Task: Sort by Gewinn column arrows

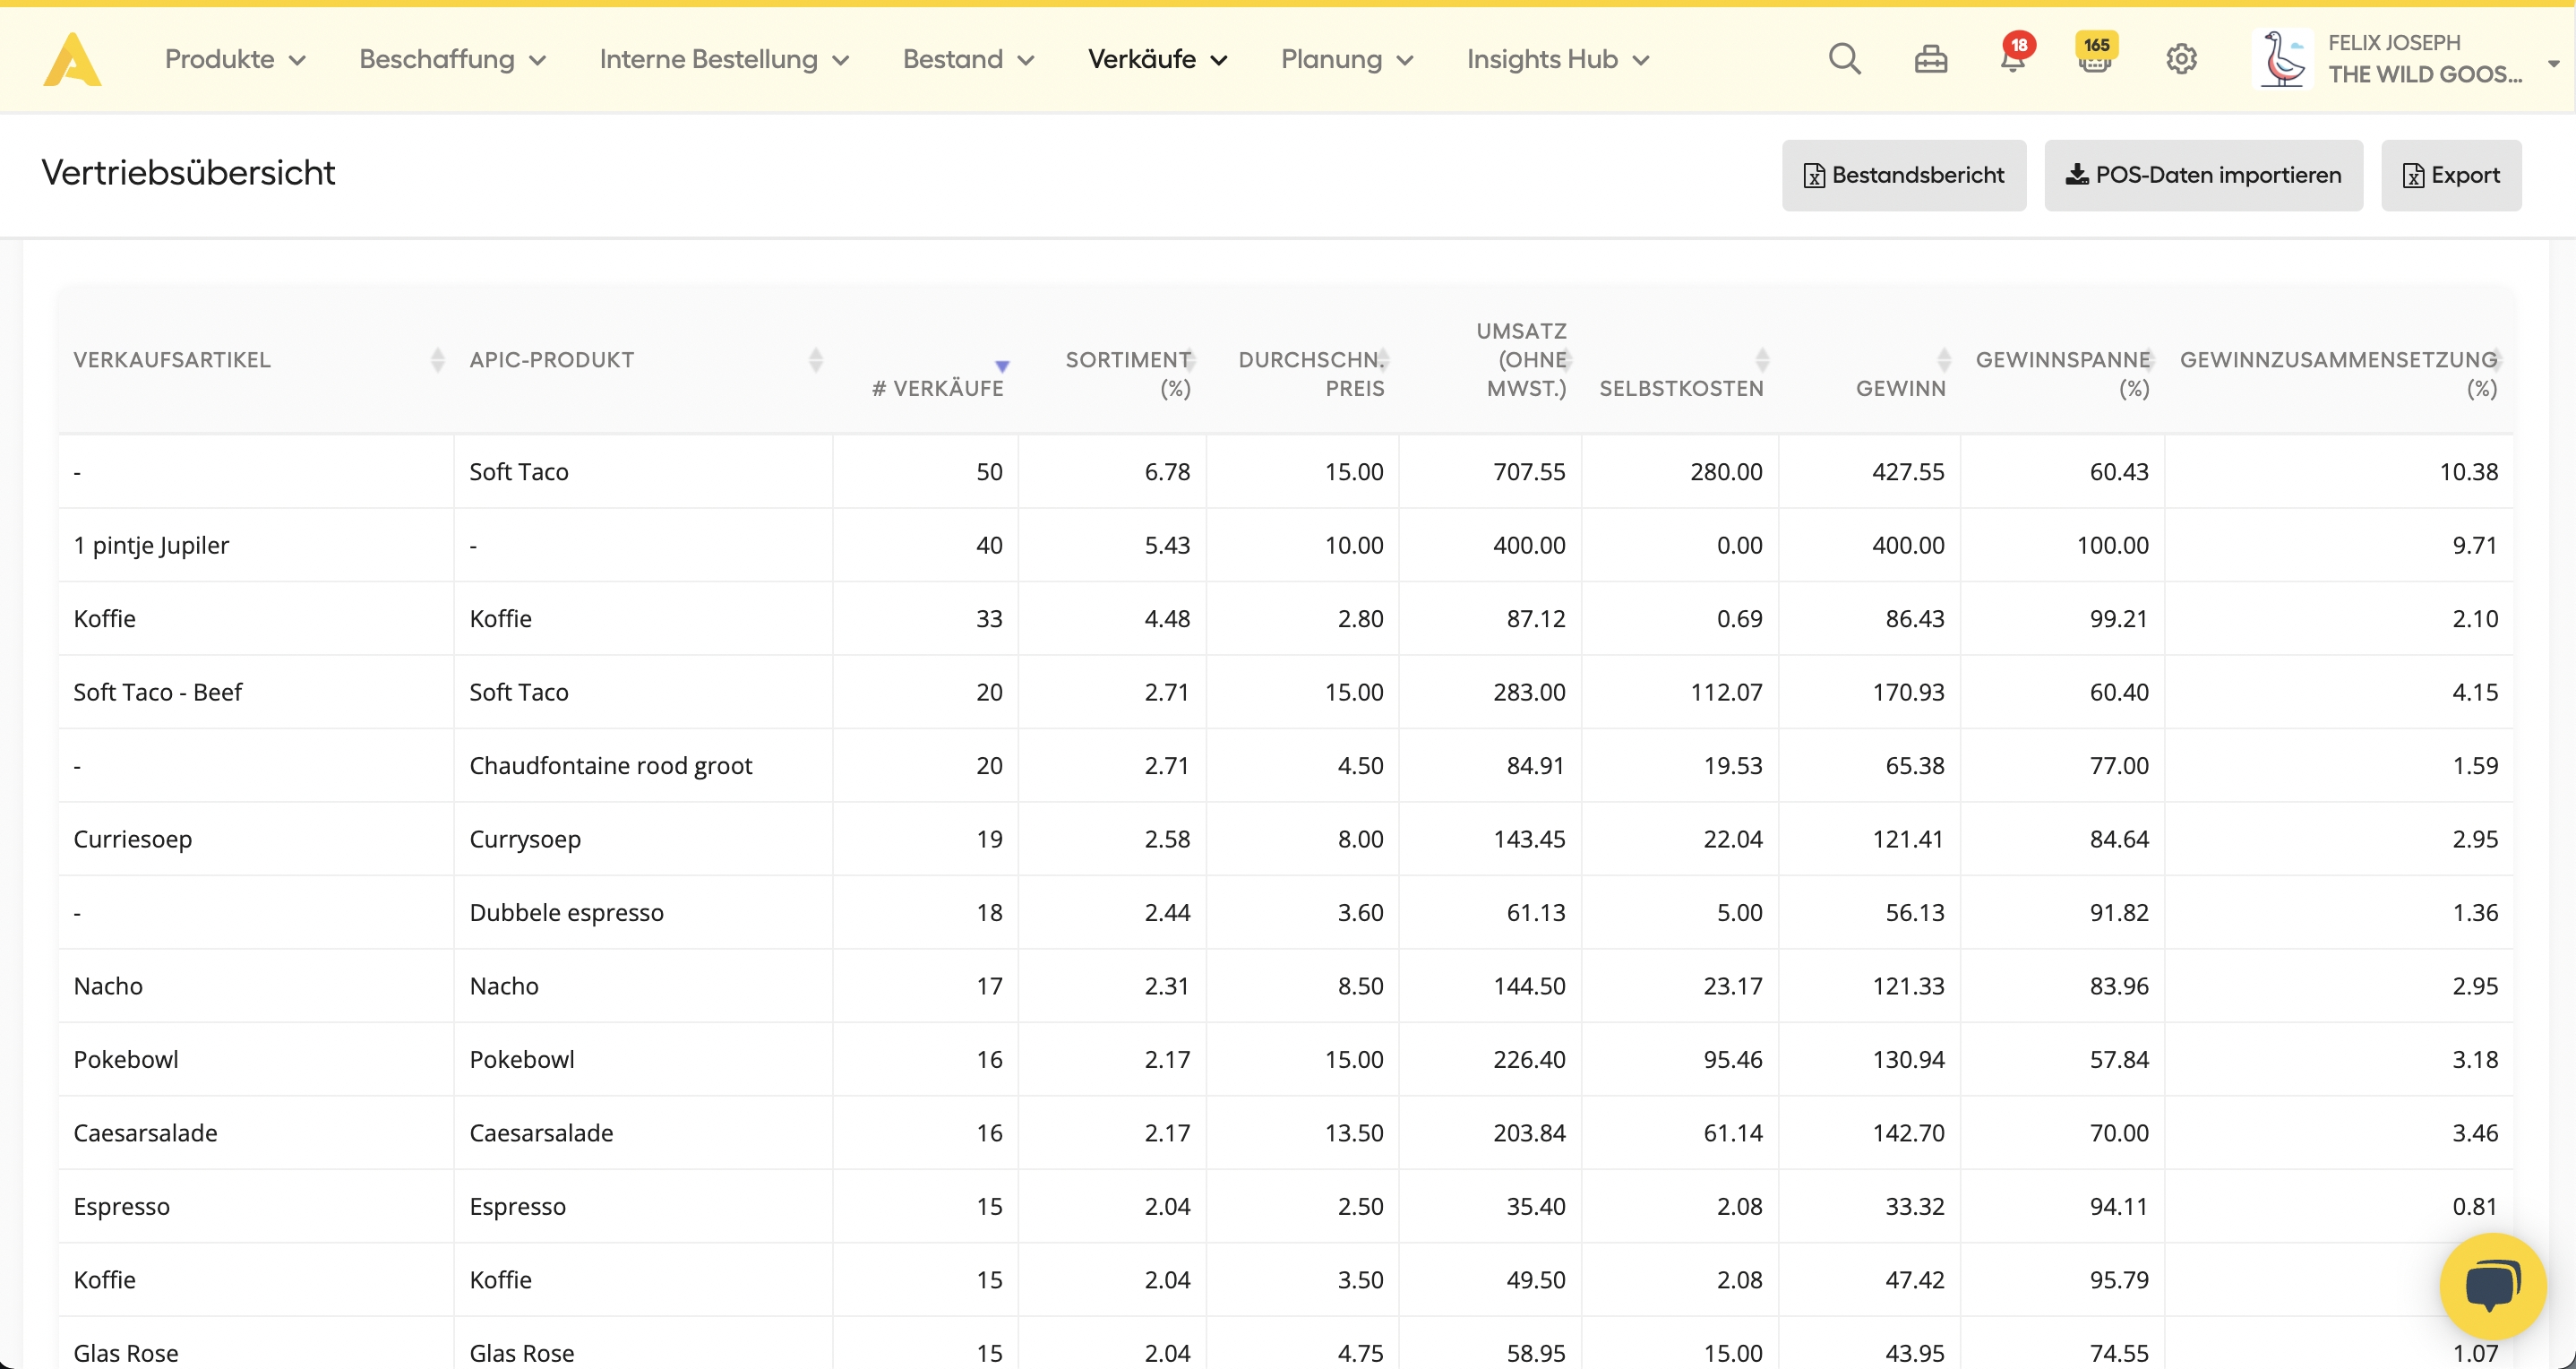Action: pos(1943,360)
